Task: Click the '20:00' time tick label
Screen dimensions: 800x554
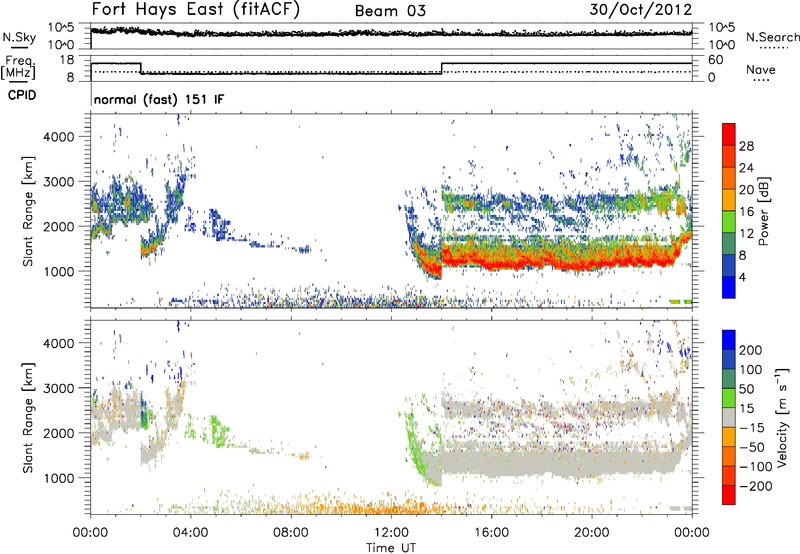Action: tap(592, 533)
